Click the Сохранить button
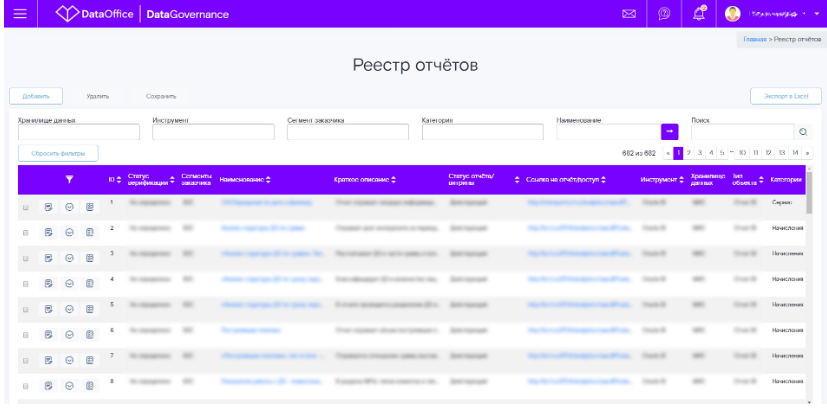The height and width of the screenshot is (411, 827). pos(161,97)
